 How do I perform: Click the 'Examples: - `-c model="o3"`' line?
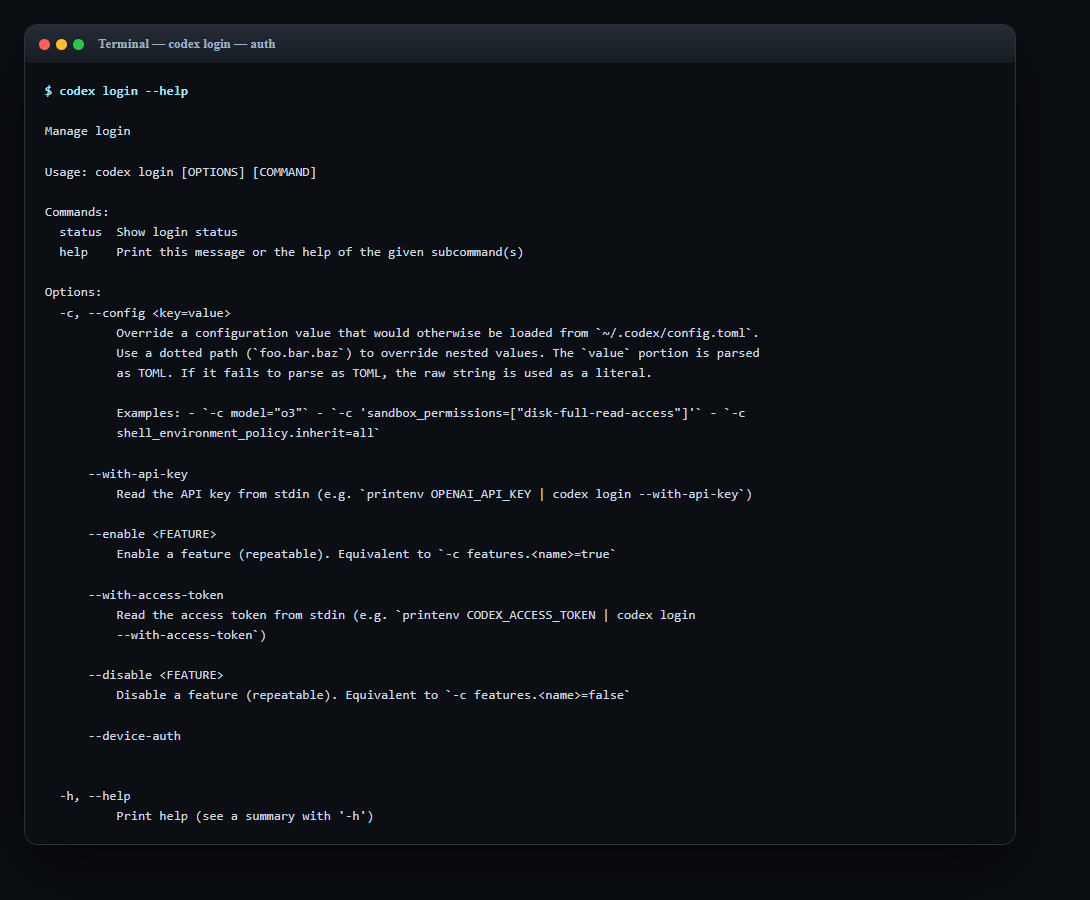coord(430,413)
